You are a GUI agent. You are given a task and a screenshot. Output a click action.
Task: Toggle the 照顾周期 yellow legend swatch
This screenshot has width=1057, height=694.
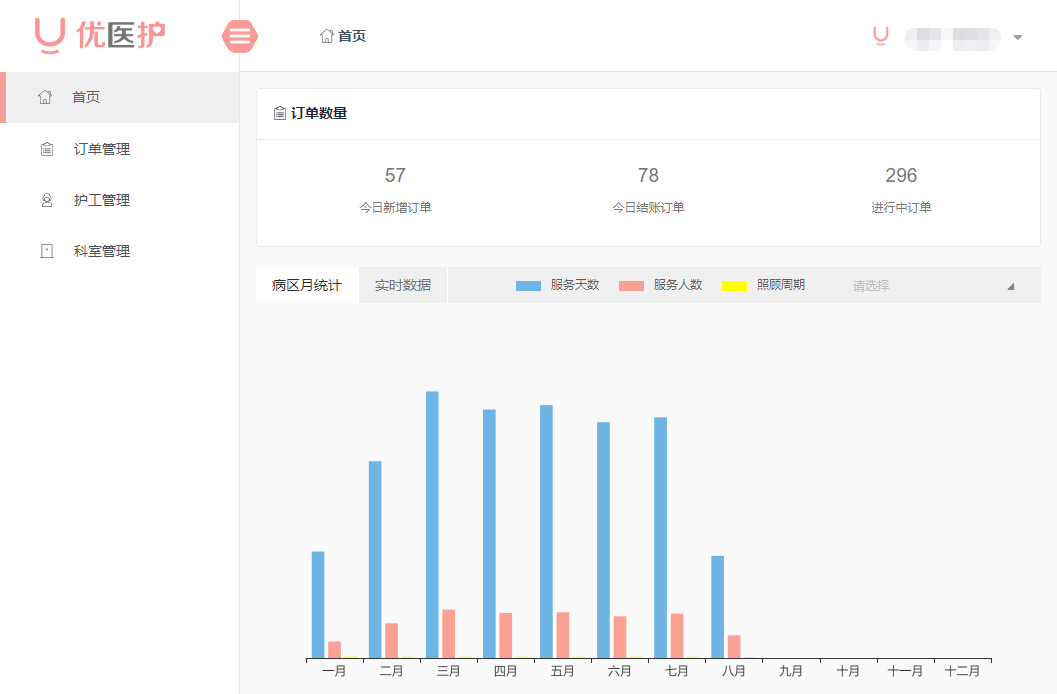click(x=735, y=286)
